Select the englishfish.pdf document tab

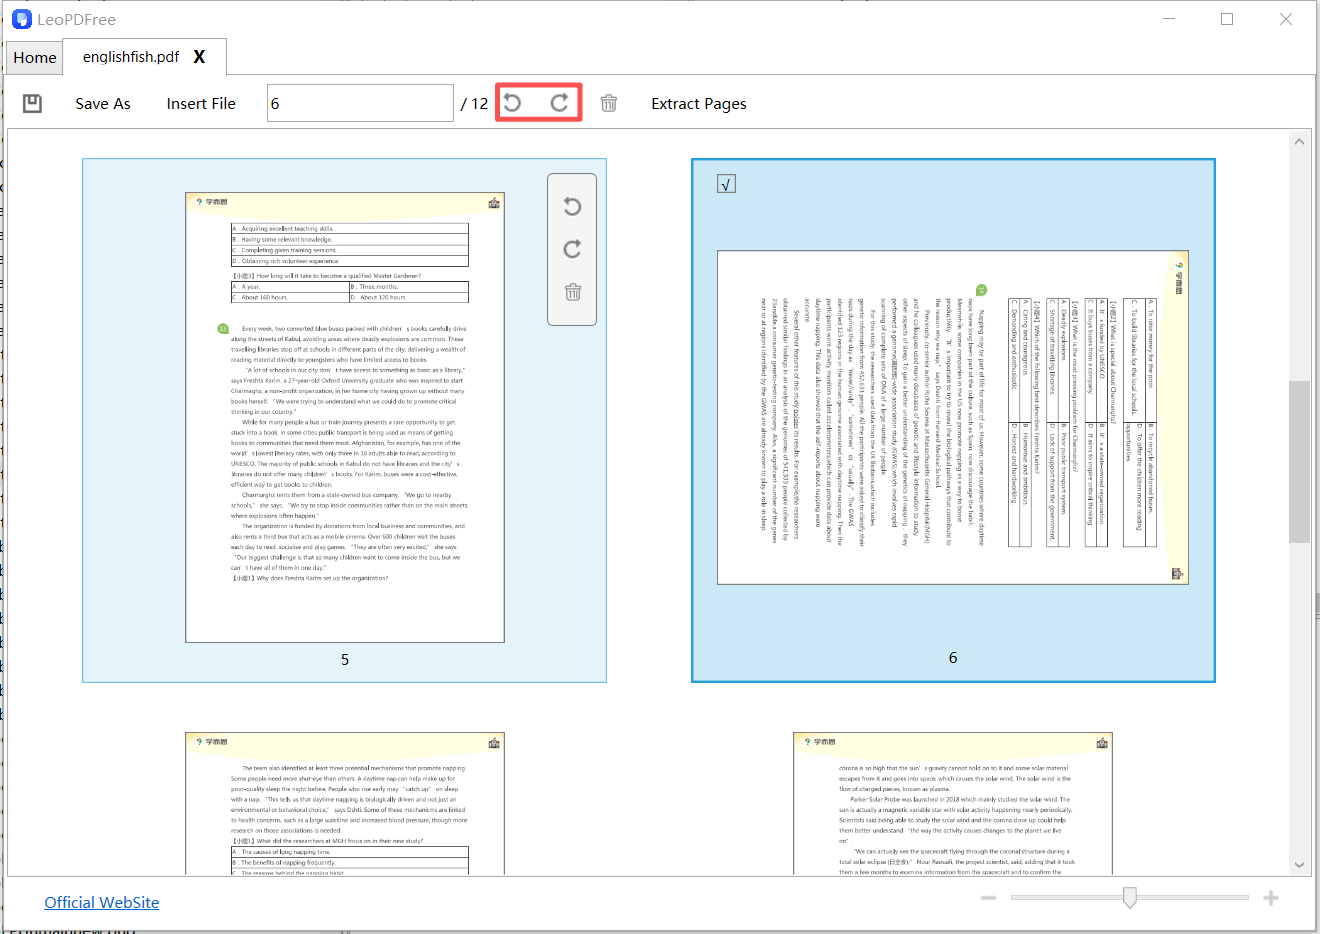pos(130,57)
